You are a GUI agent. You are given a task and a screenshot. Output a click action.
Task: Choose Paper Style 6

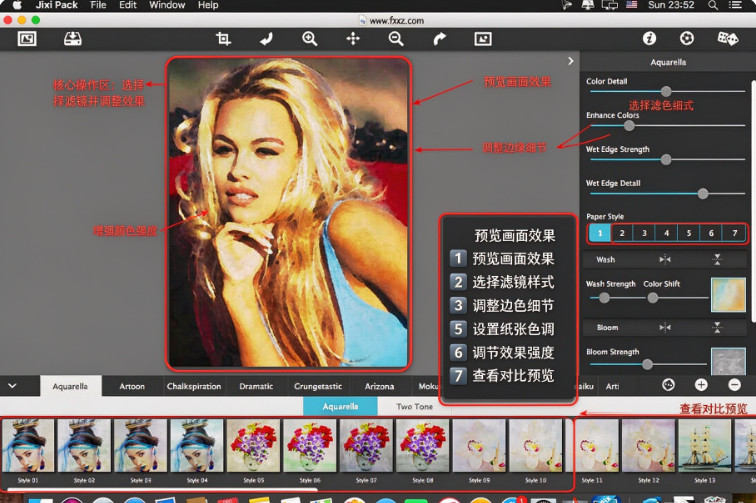[711, 233]
